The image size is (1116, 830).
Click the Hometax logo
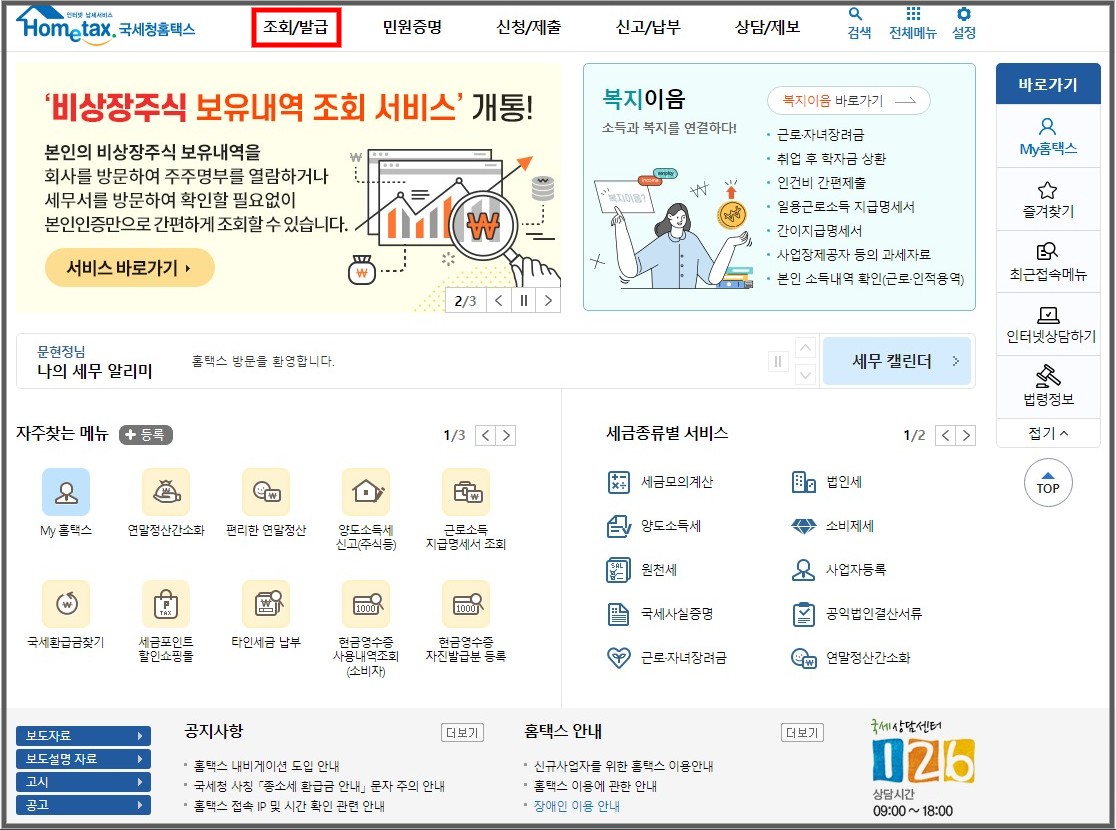(105, 26)
